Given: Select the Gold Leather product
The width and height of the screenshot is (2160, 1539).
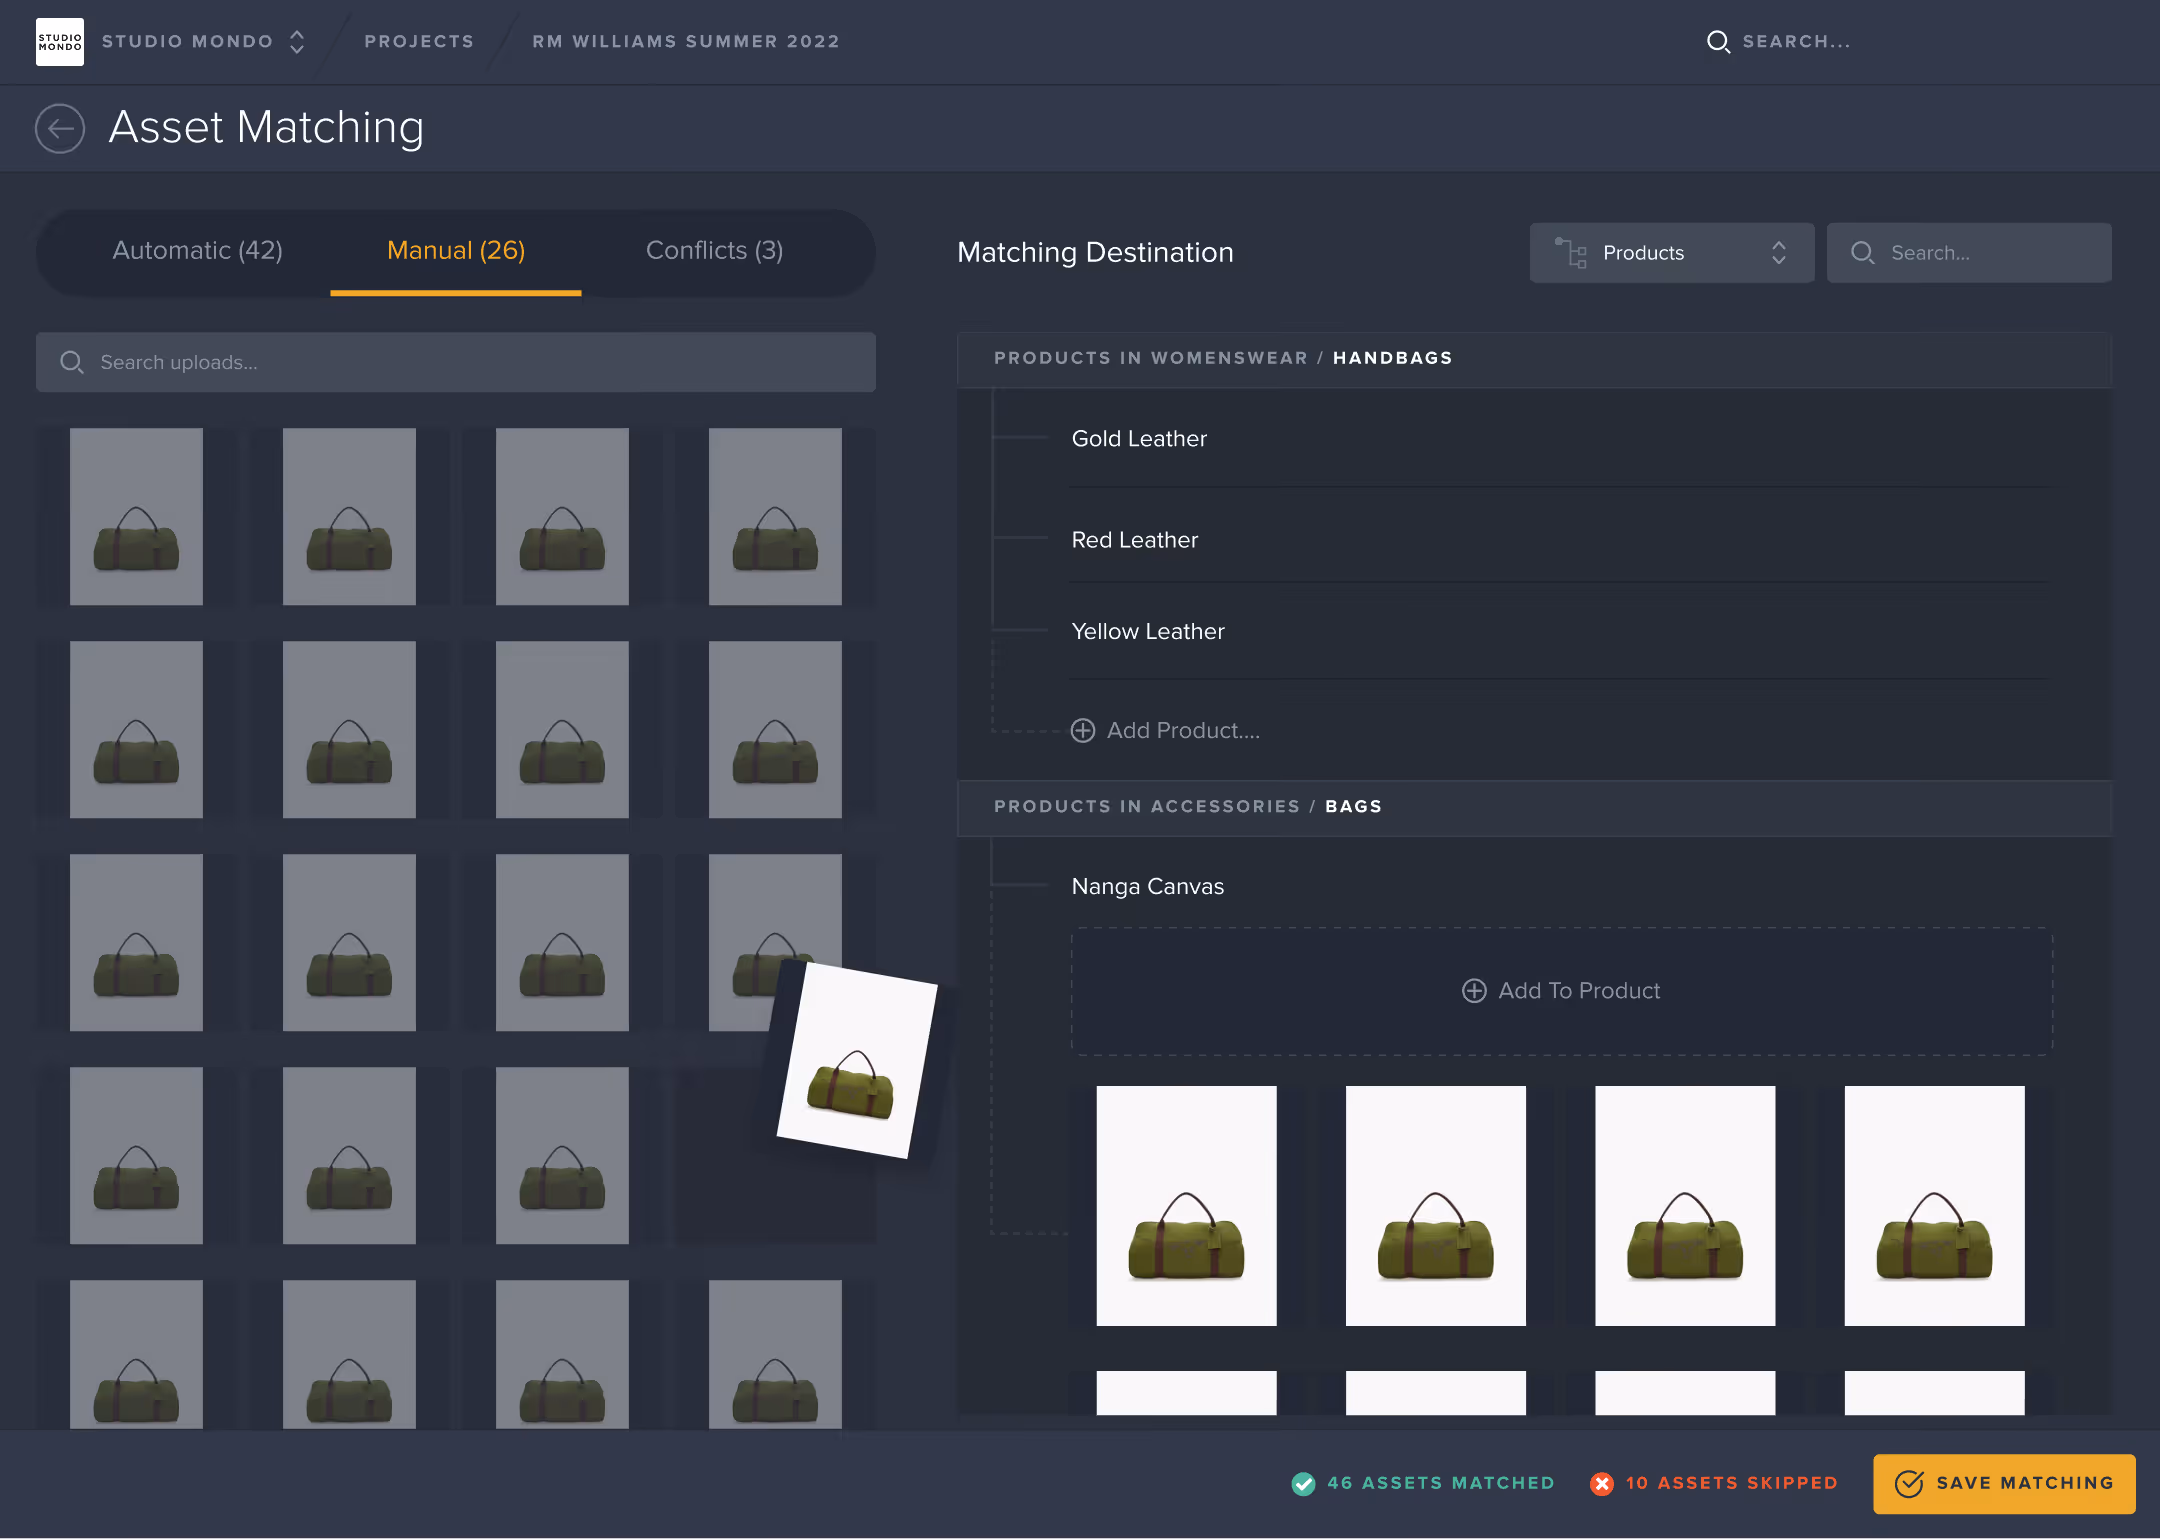Looking at the screenshot, I should point(1139,439).
